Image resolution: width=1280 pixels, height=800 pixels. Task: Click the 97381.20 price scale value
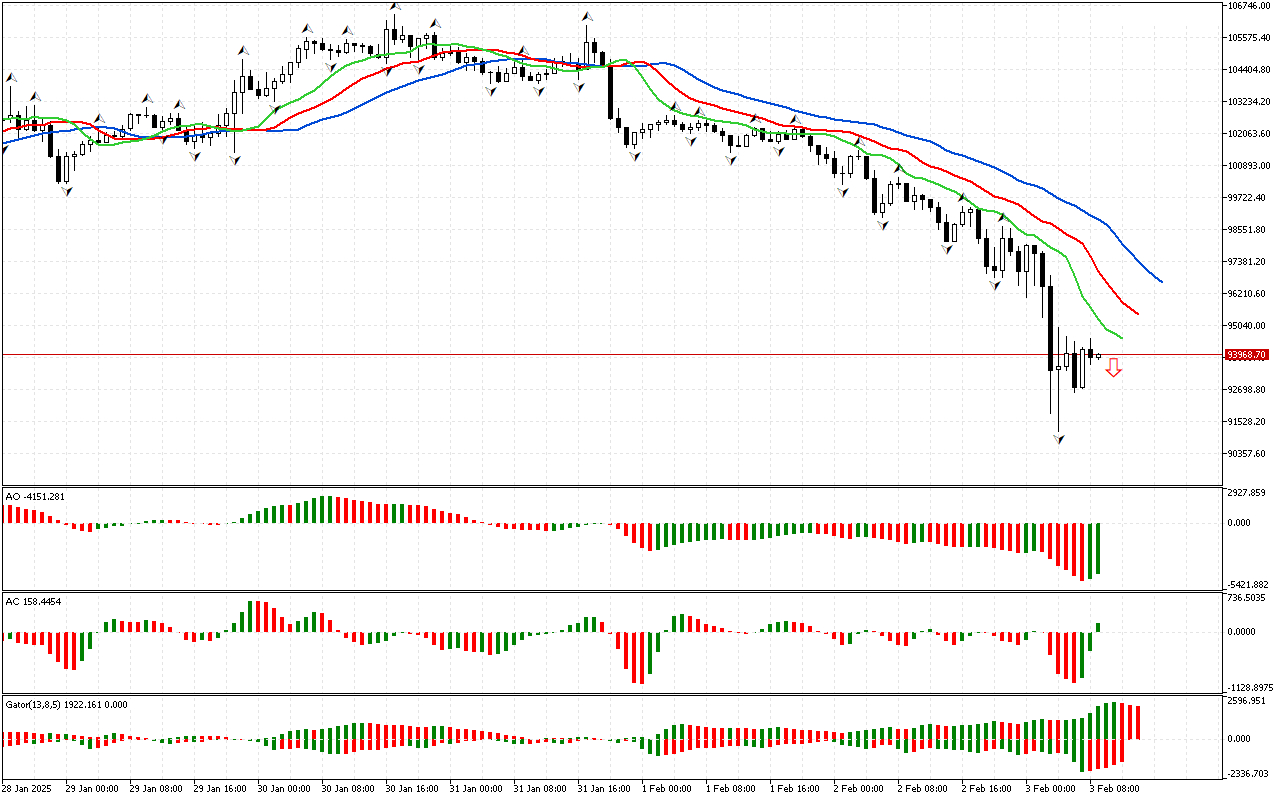pyautogui.click(x=1246, y=262)
